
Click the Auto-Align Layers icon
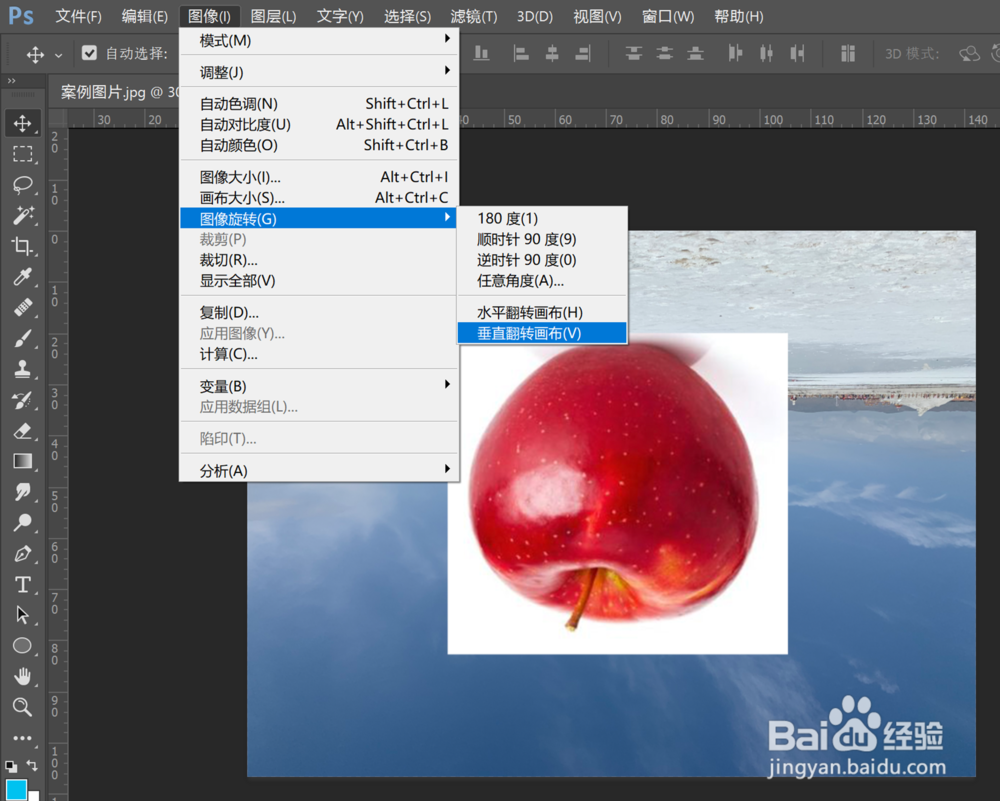coord(848,54)
